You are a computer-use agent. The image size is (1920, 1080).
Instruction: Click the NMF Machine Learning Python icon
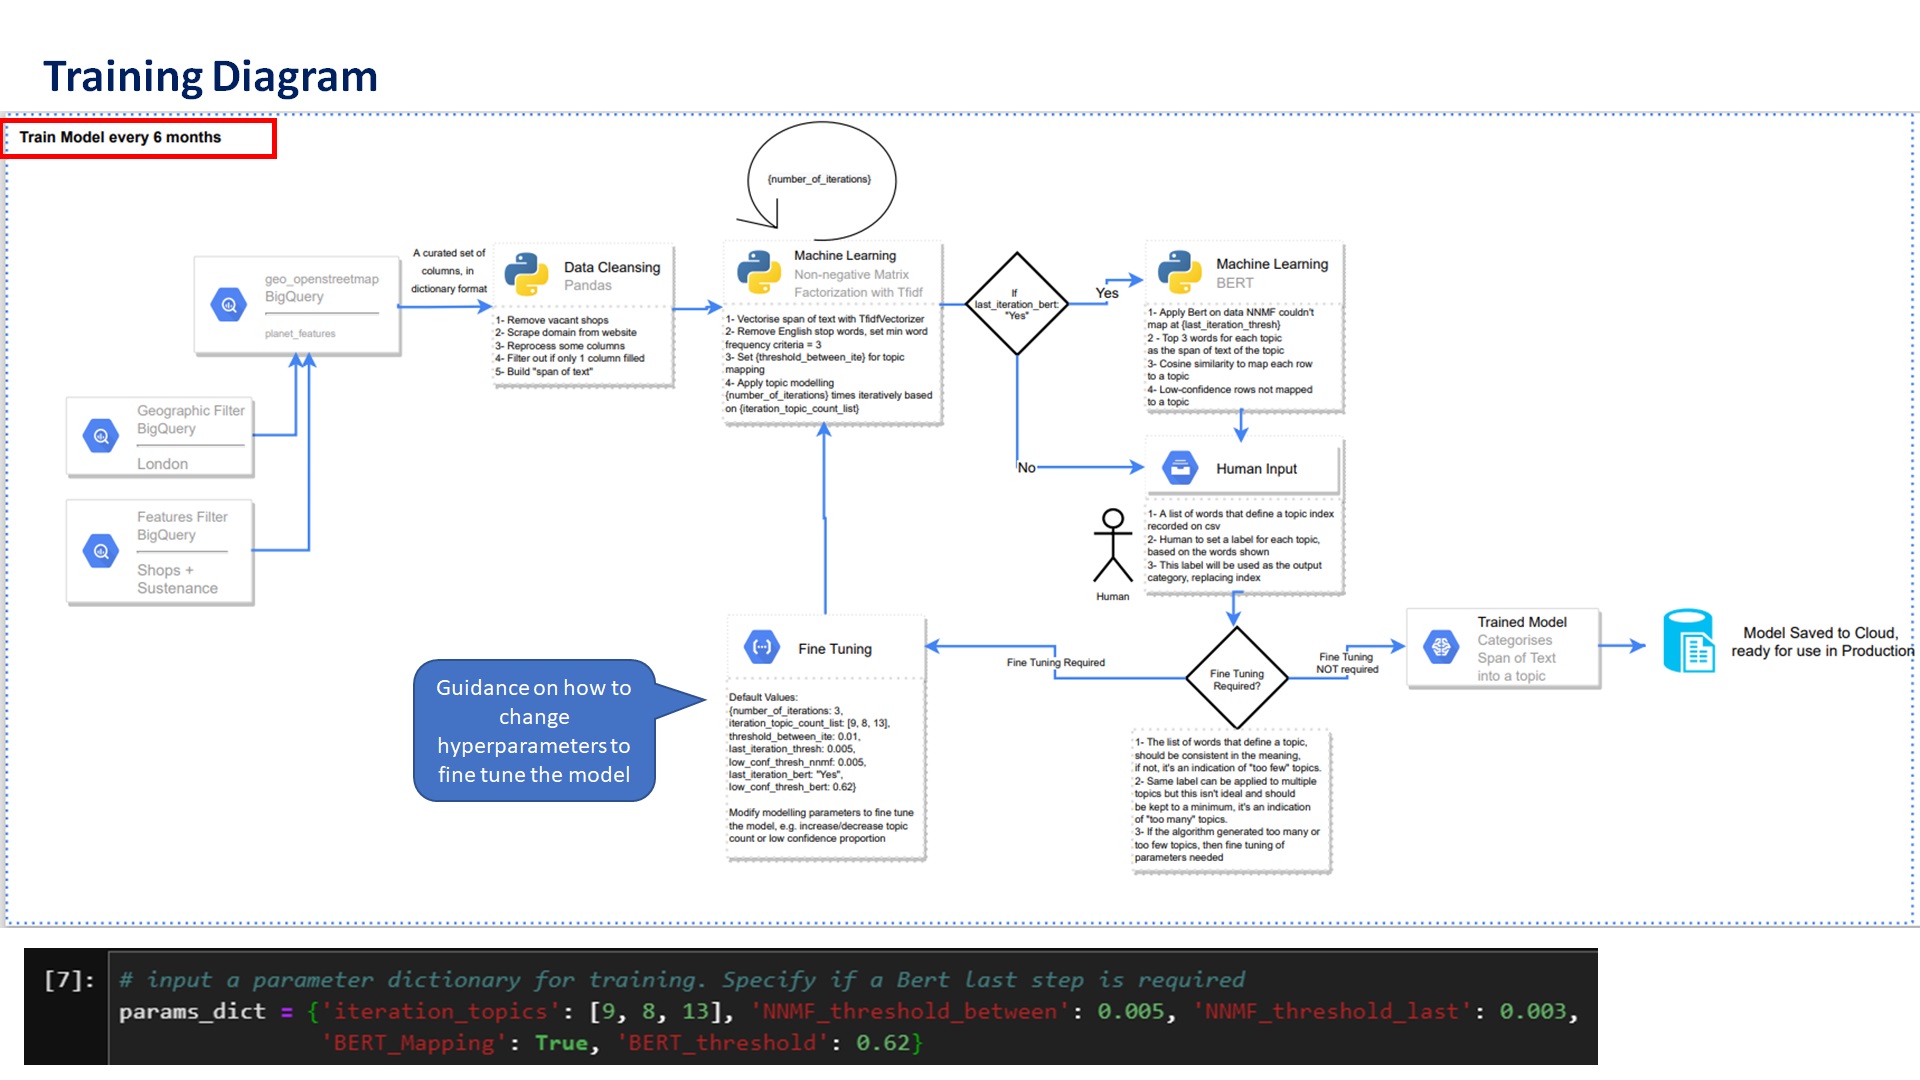click(758, 271)
